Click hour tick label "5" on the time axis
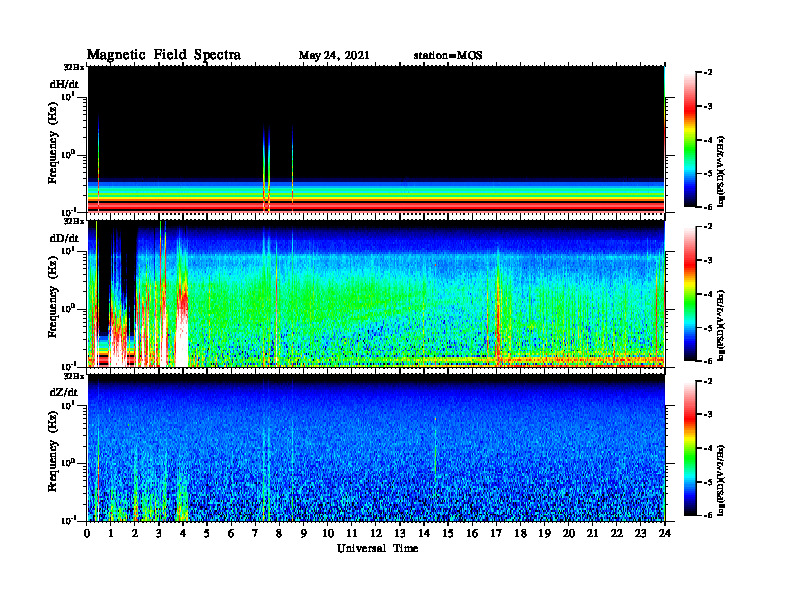This screenshot has width=792, height=612. [x=207, y=533]
